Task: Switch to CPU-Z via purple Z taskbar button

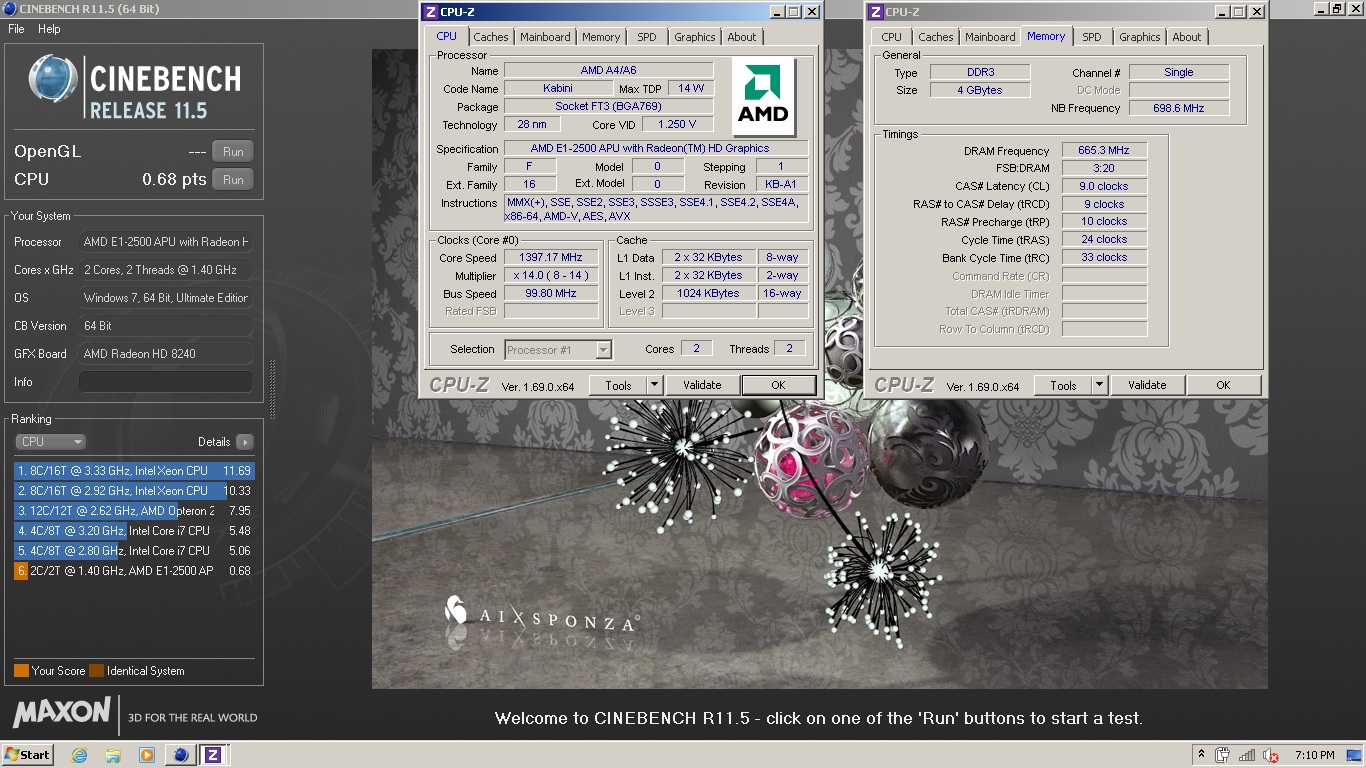Action: (x=212, y=755)
